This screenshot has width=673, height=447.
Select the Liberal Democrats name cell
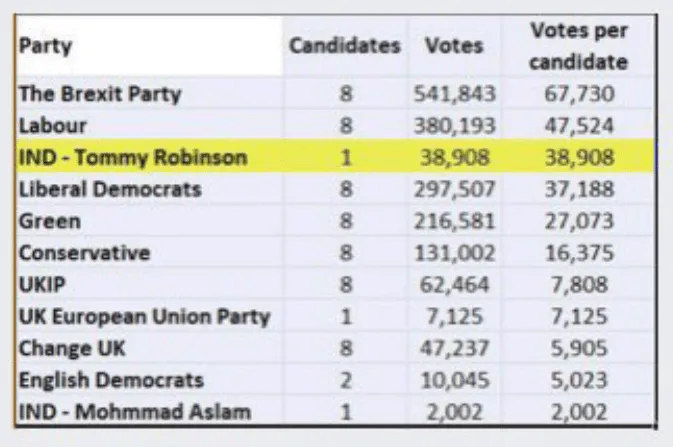click(150, 189)
